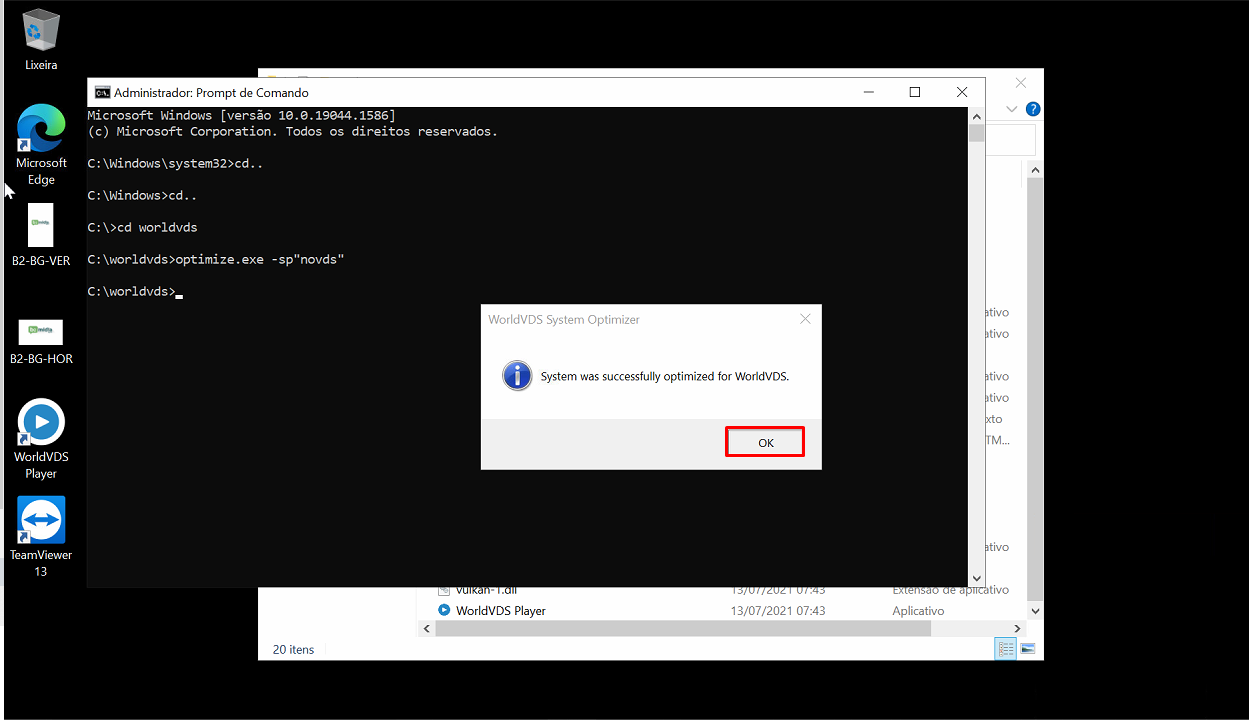Viewport: 1249px width, 720px height.
Task: Maximize the Prompt de Comando window
Action: pyautogui.click(x=914, y=92)
